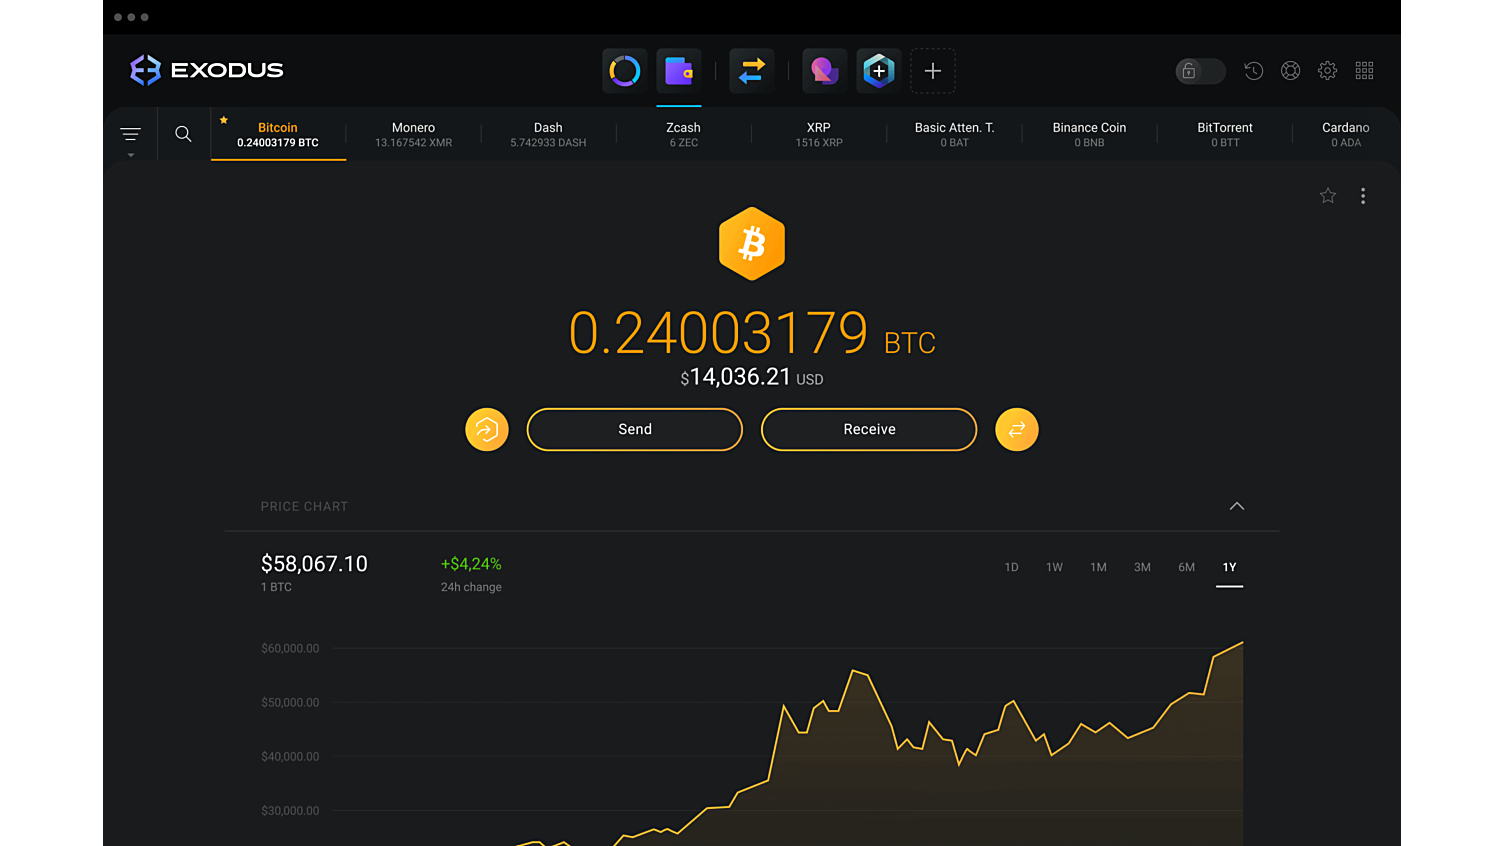The height and width of the screenshot is (846, 1504).
Task: Add a new app with dashed plus
Action: (x=933, y=71)
